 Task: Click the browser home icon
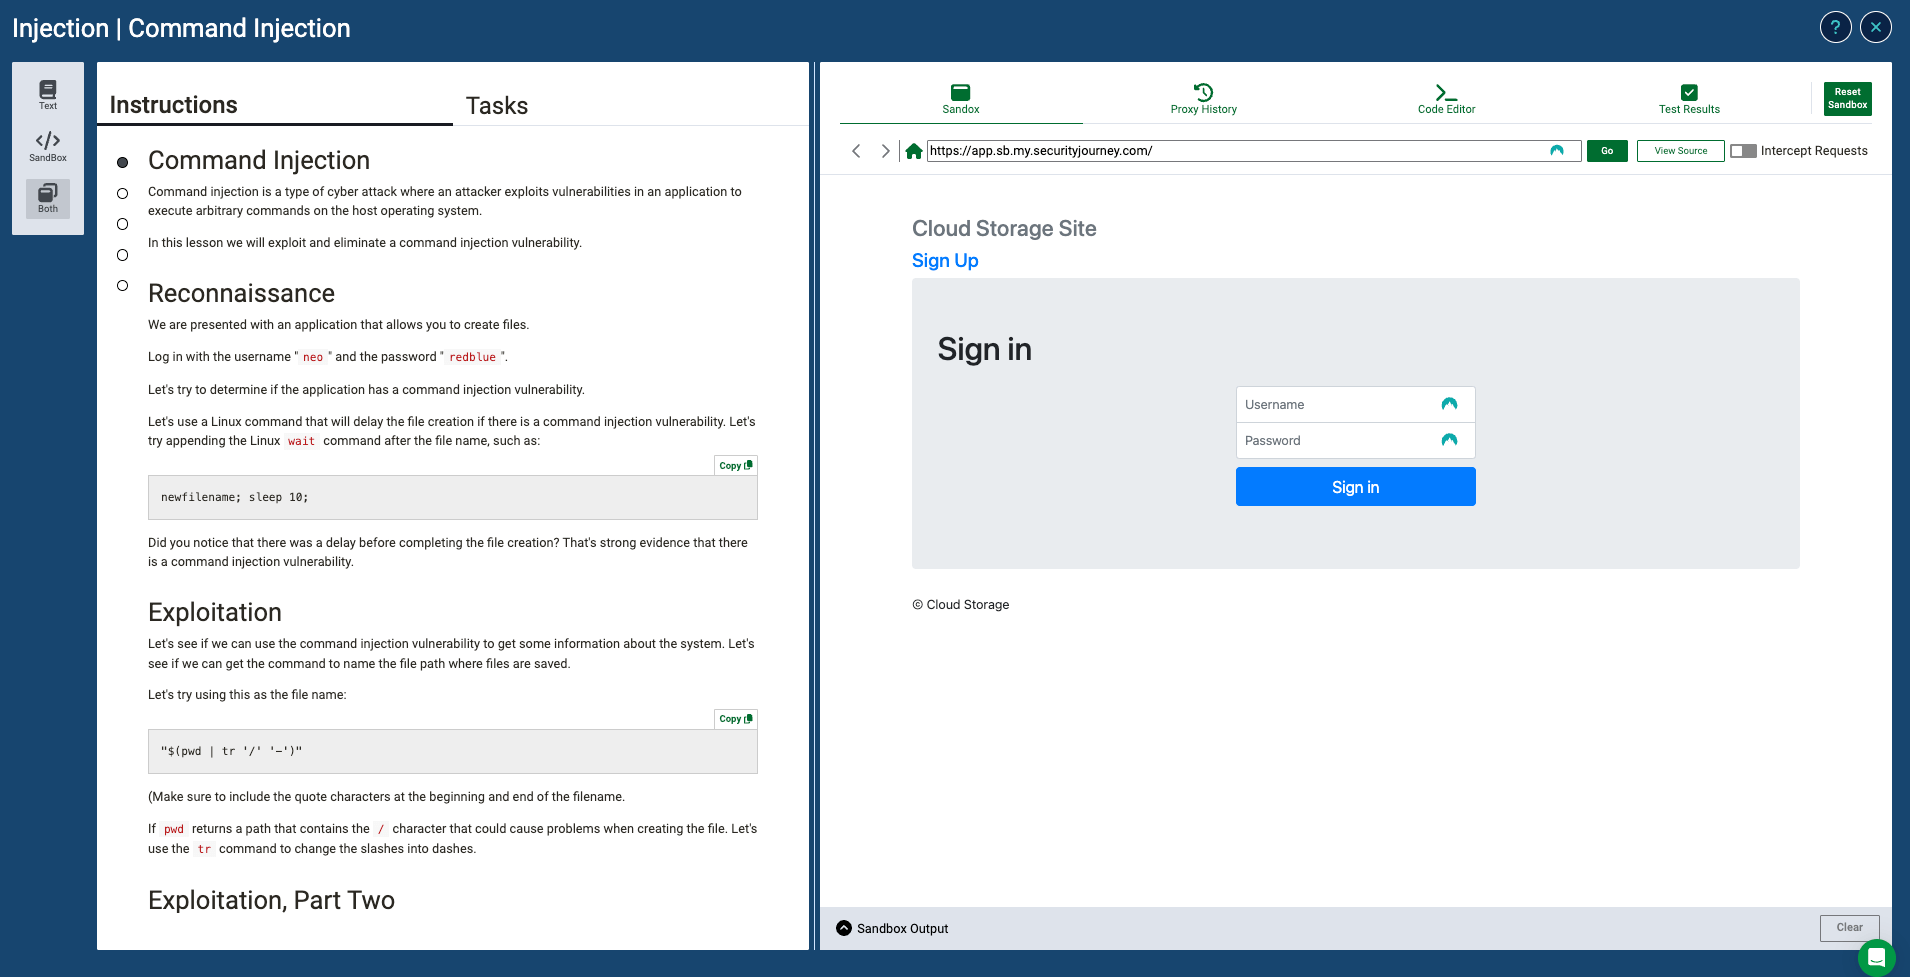[x=913, y=151]
